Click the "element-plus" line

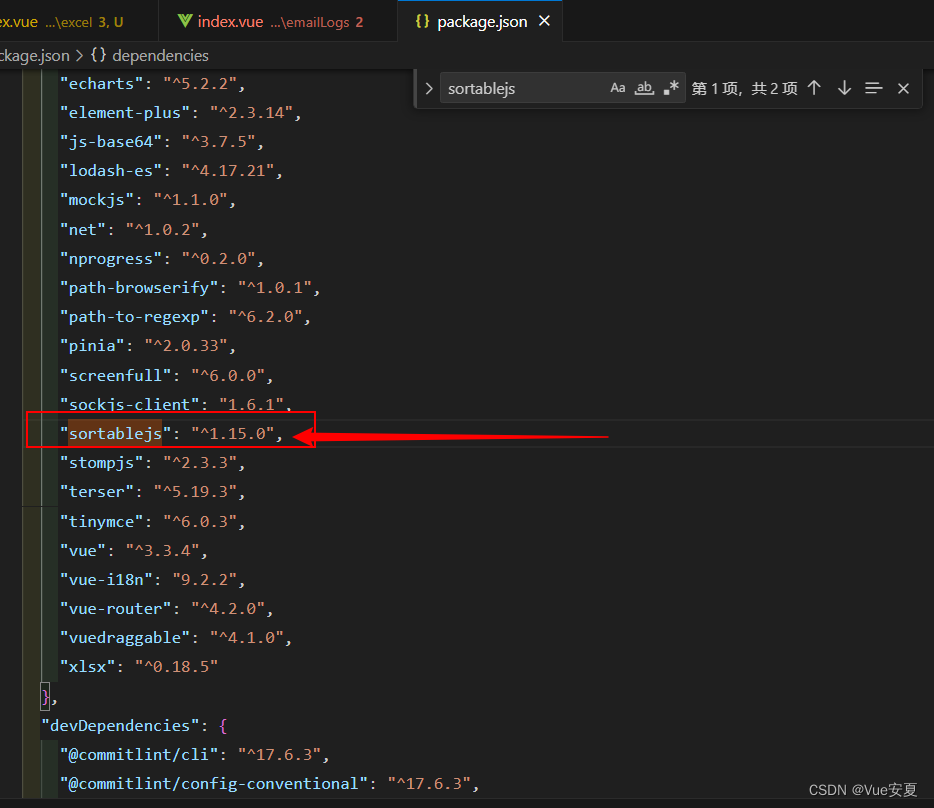(x=180, y=113)
